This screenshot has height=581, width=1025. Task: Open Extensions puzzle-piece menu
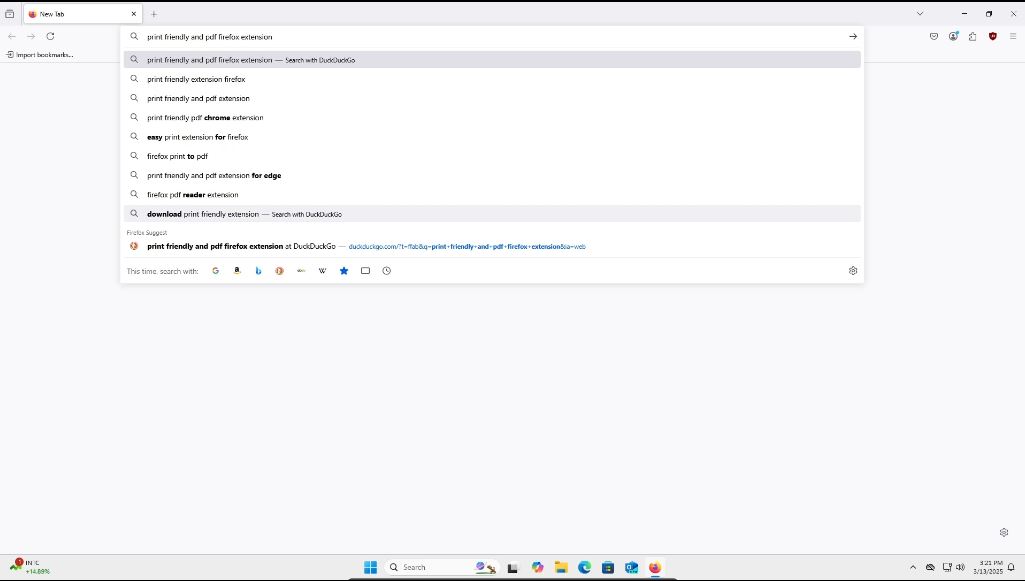[973, 37]
